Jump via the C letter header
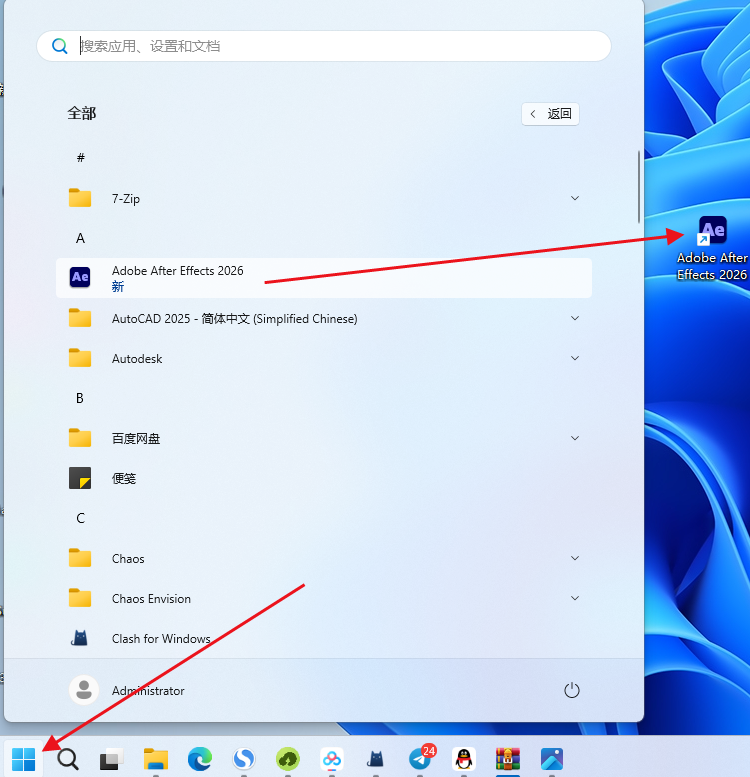This screenshot has height=777, width=750. (x=80, y=518)
